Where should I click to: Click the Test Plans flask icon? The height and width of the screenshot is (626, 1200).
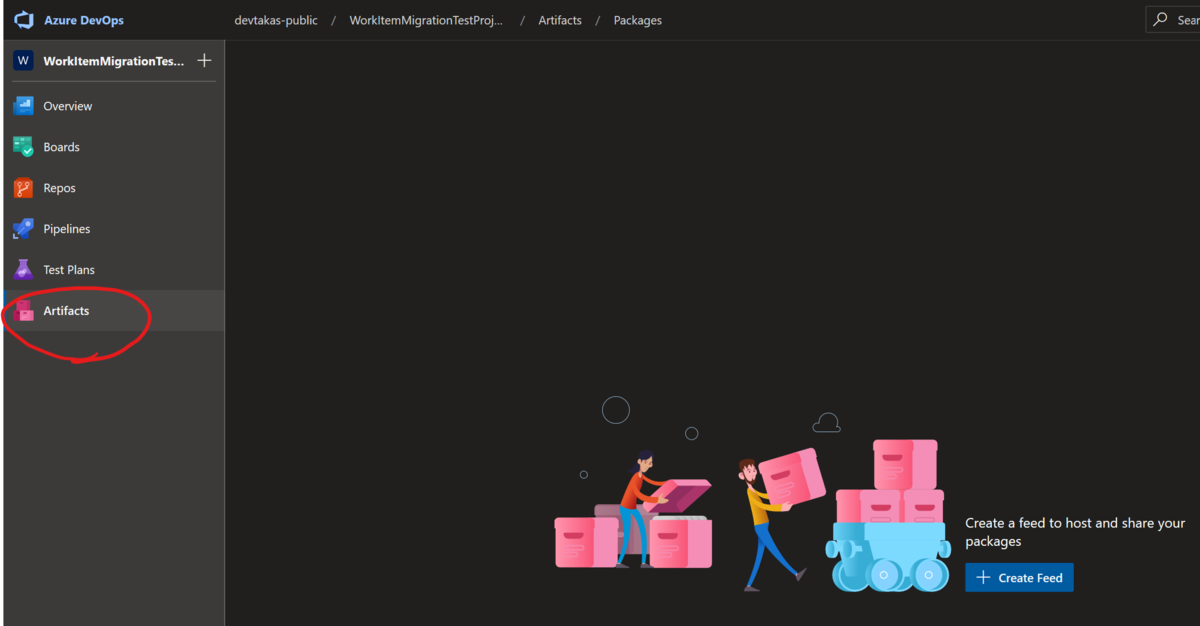tap(23, 270)
